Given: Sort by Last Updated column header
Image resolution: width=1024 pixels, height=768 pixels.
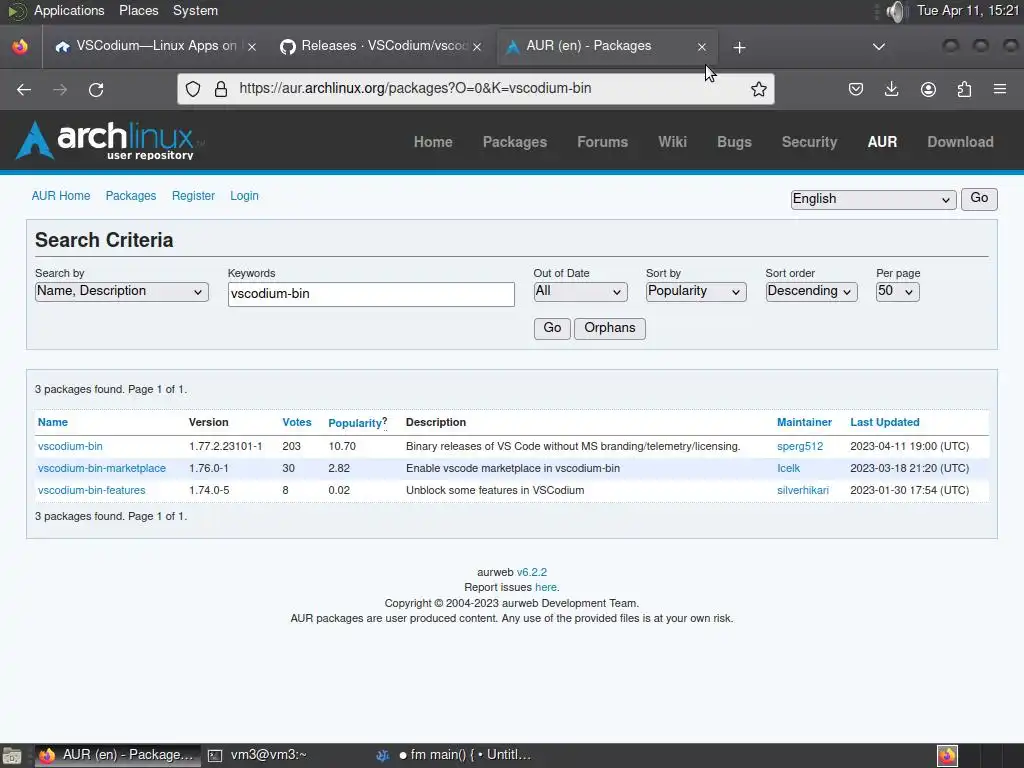Looking at the screenshot, I should click(x=884, y=422).
